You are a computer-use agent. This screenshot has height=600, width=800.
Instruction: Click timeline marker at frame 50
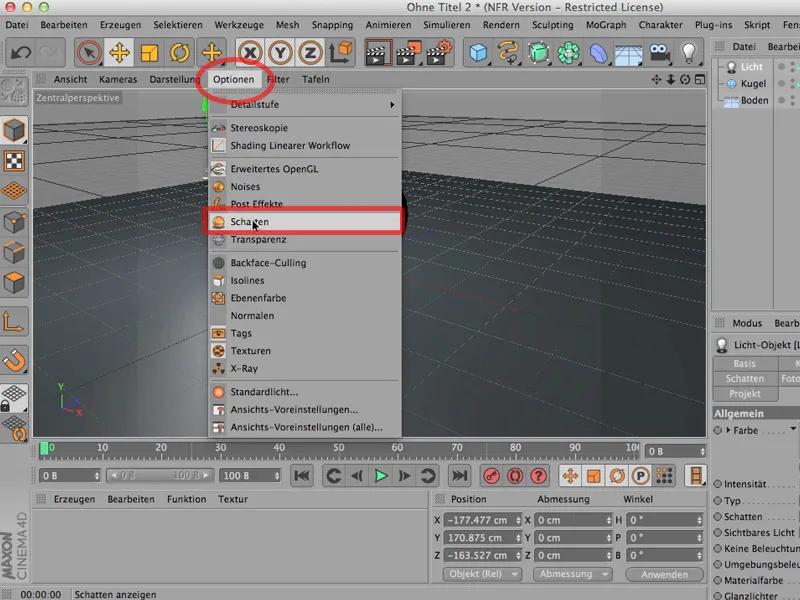point(338,447)
